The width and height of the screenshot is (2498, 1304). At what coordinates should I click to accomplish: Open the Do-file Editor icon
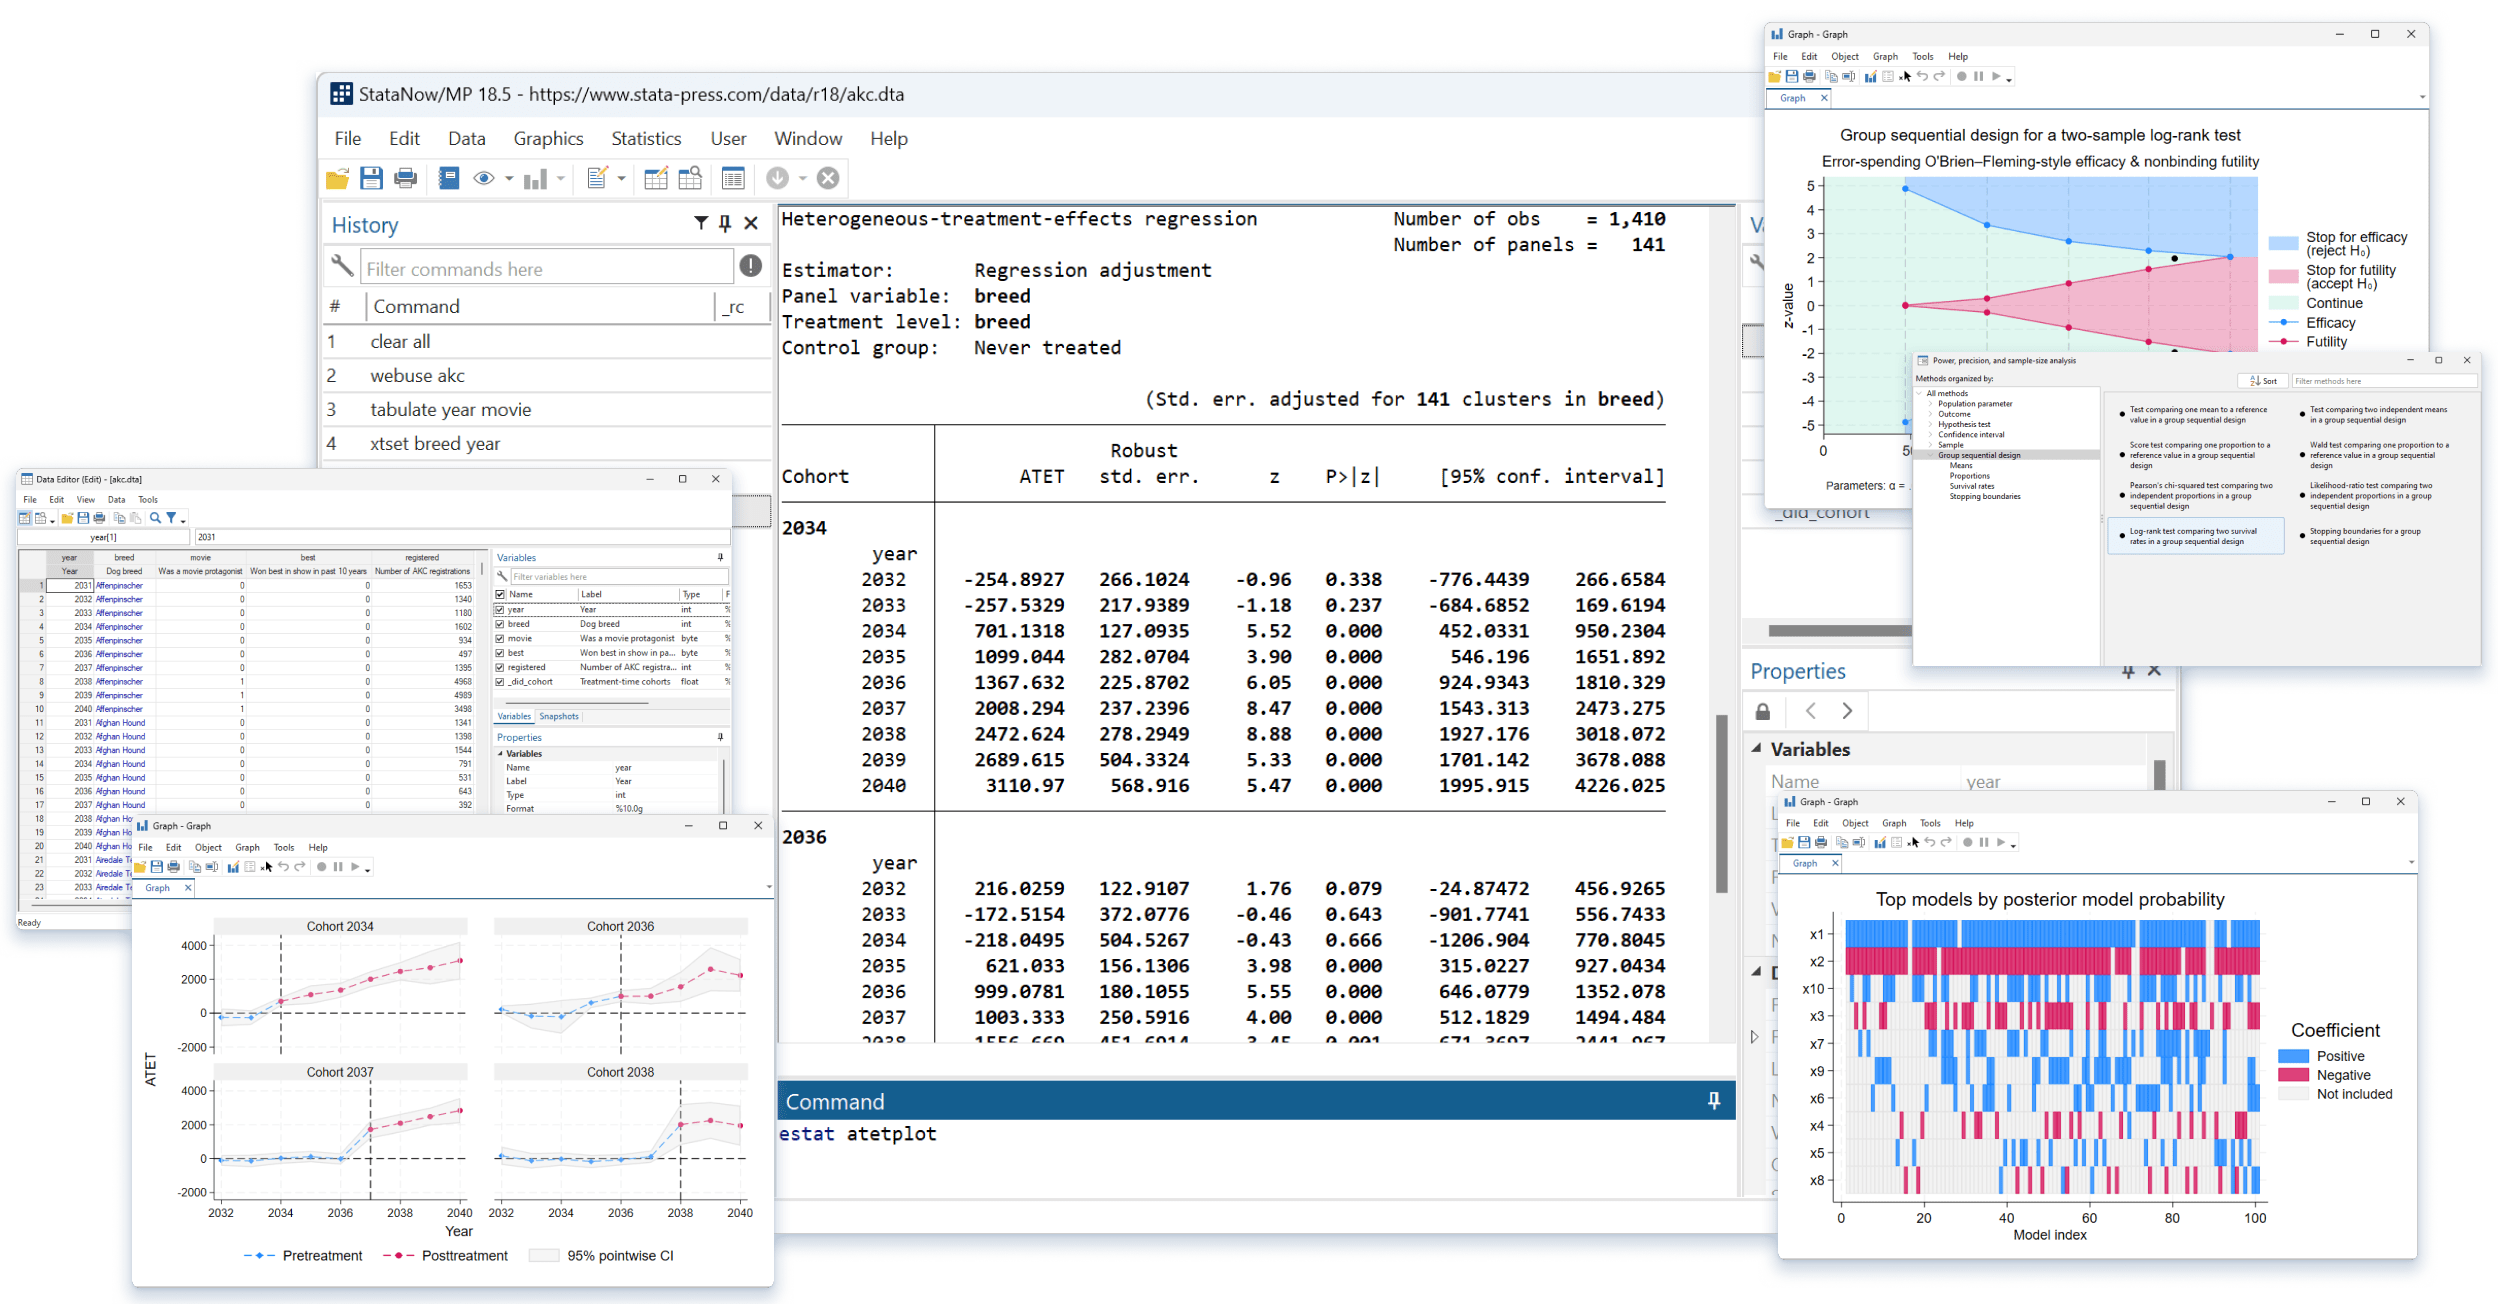coord(597,178)
